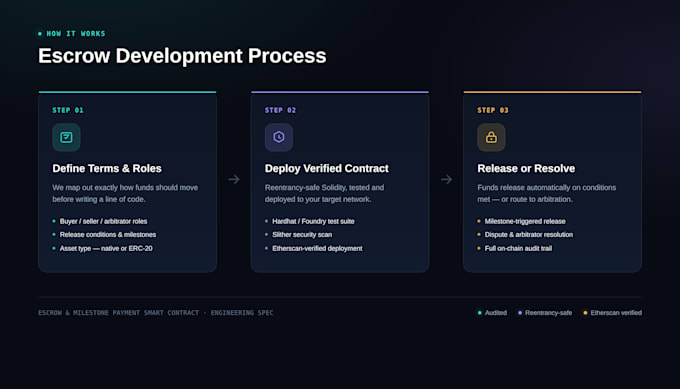Screen dimensions: 680x389
Task: Click the "Release or Resolve" title
Action: (x=526, y=168)
